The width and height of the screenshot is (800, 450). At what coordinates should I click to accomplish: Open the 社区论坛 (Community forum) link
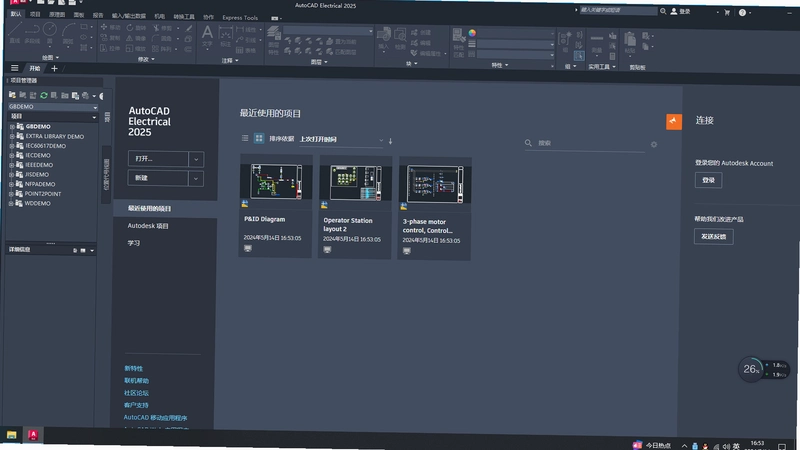click(x=136, y=393)
